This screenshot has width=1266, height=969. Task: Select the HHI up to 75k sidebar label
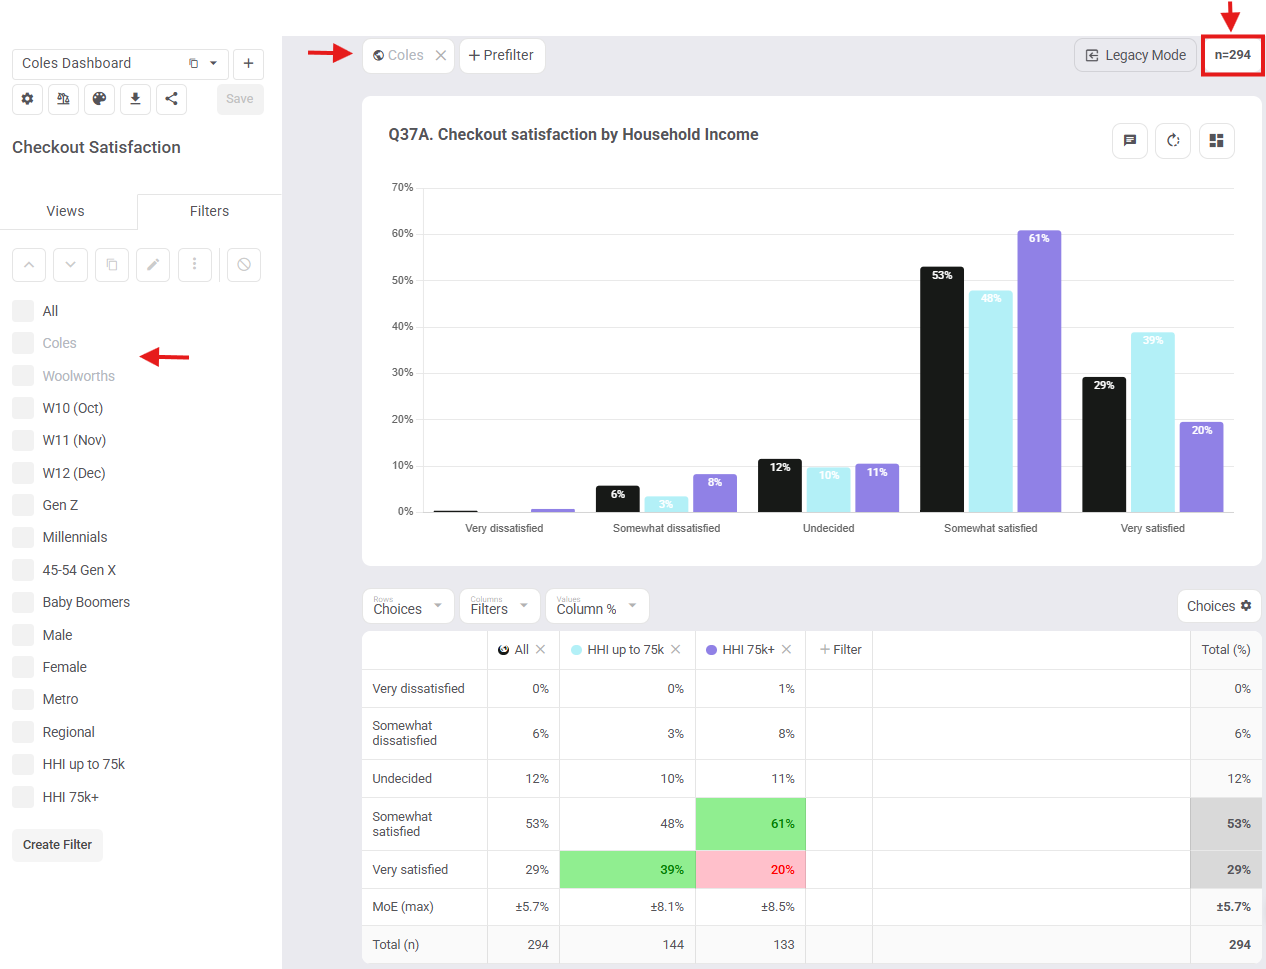[84, 764]
